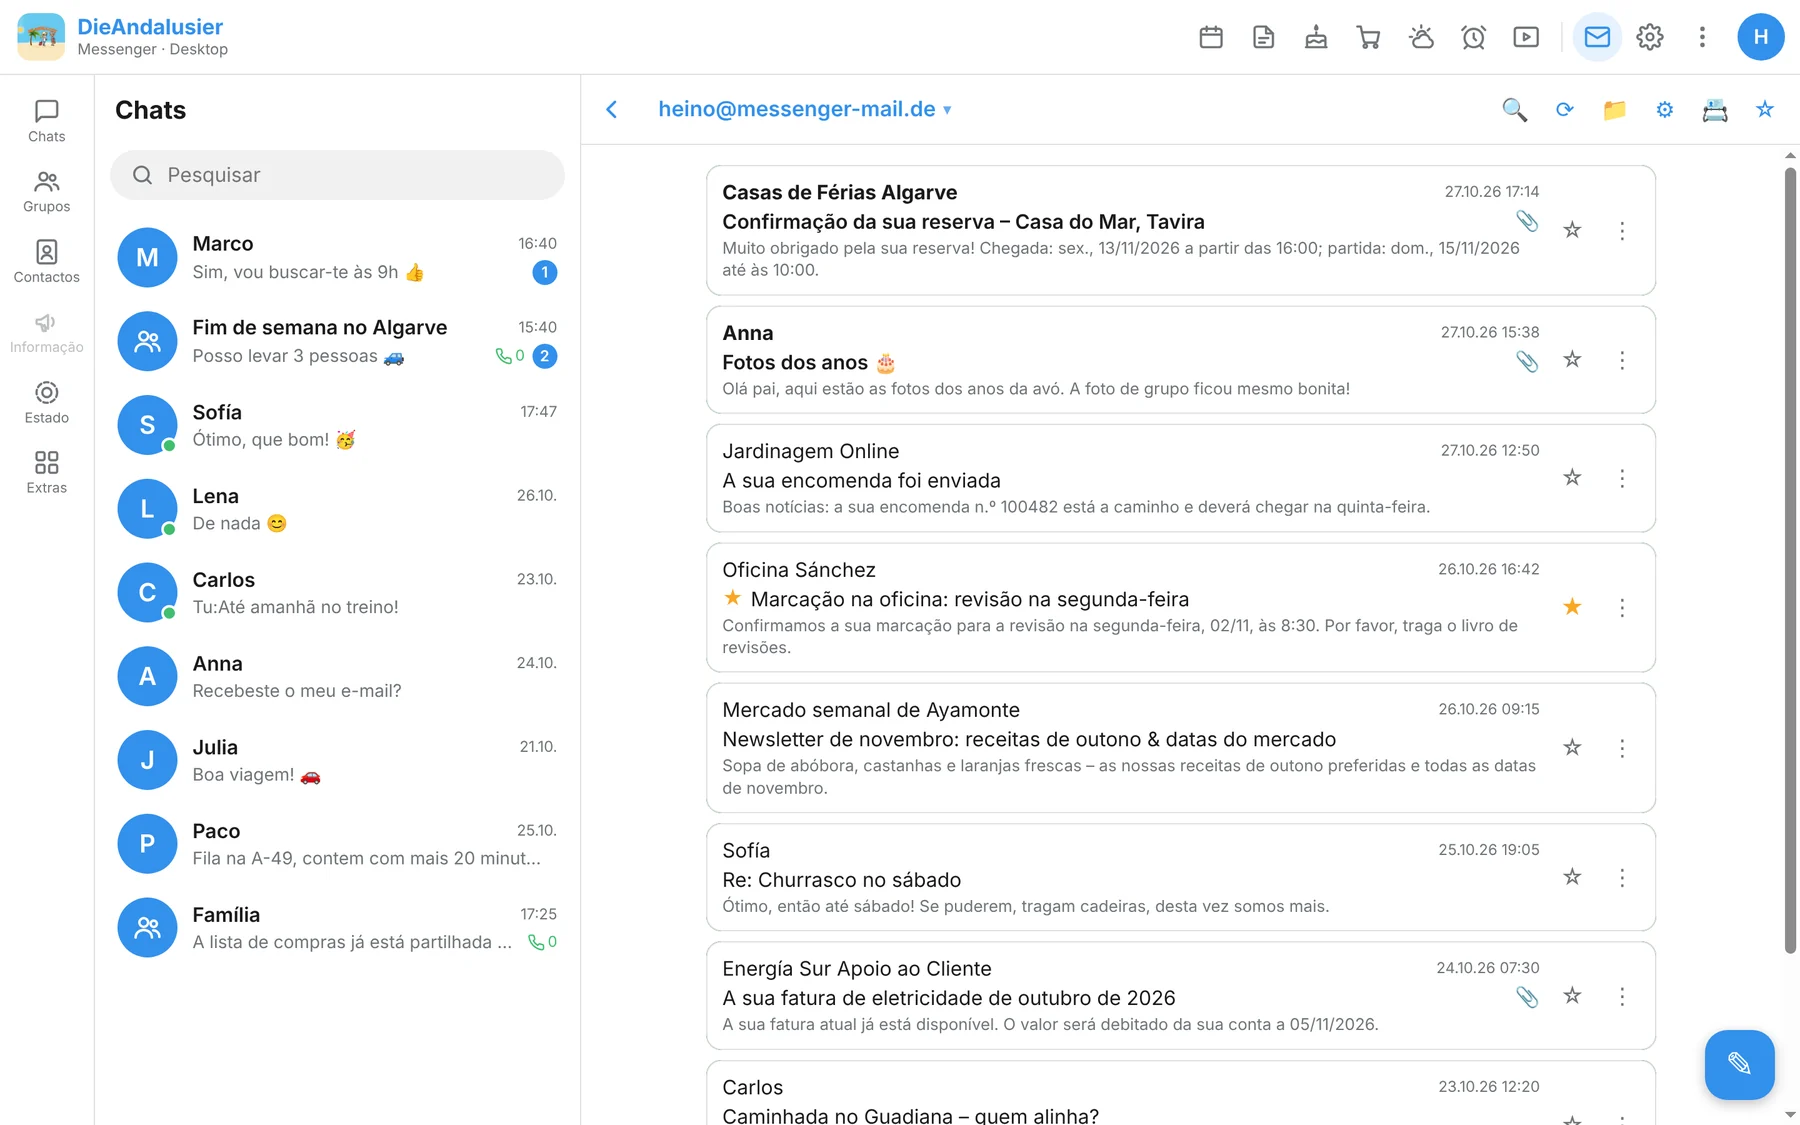Open the chat with Julia

pos(337,760)
